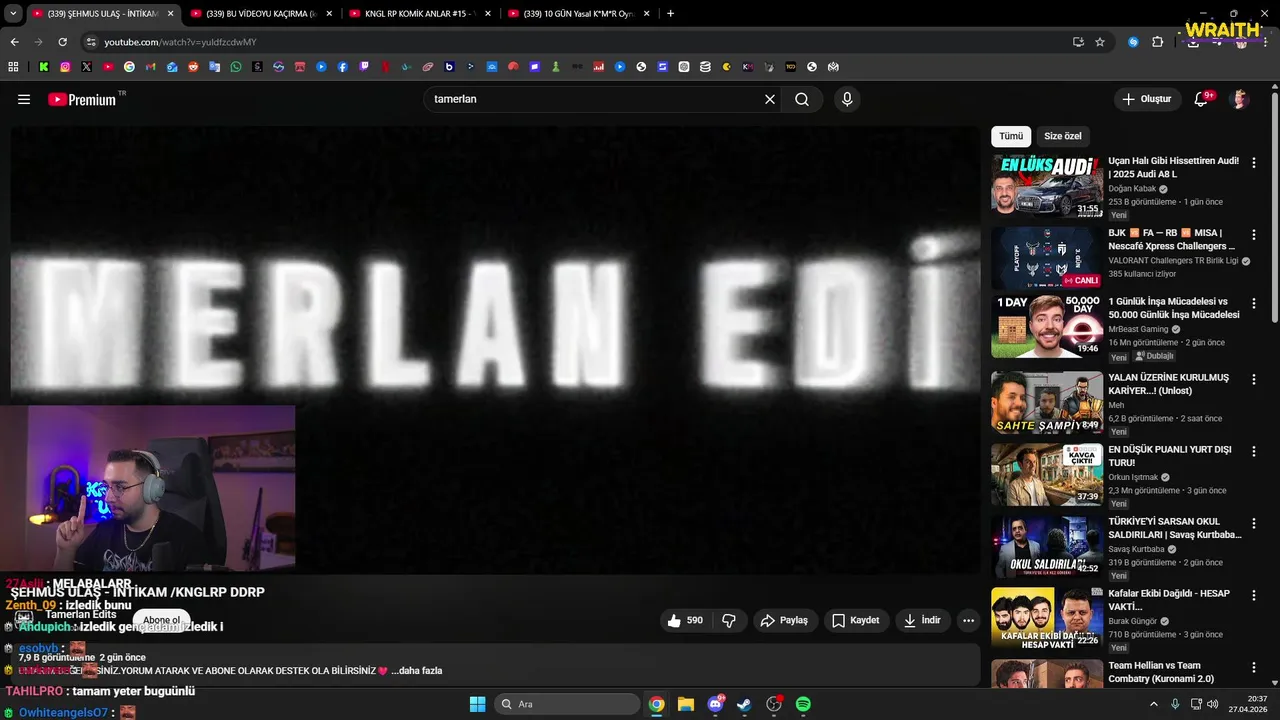
Task: Open the Facebook bookmark icon
Action: click(x=343, y=67)
